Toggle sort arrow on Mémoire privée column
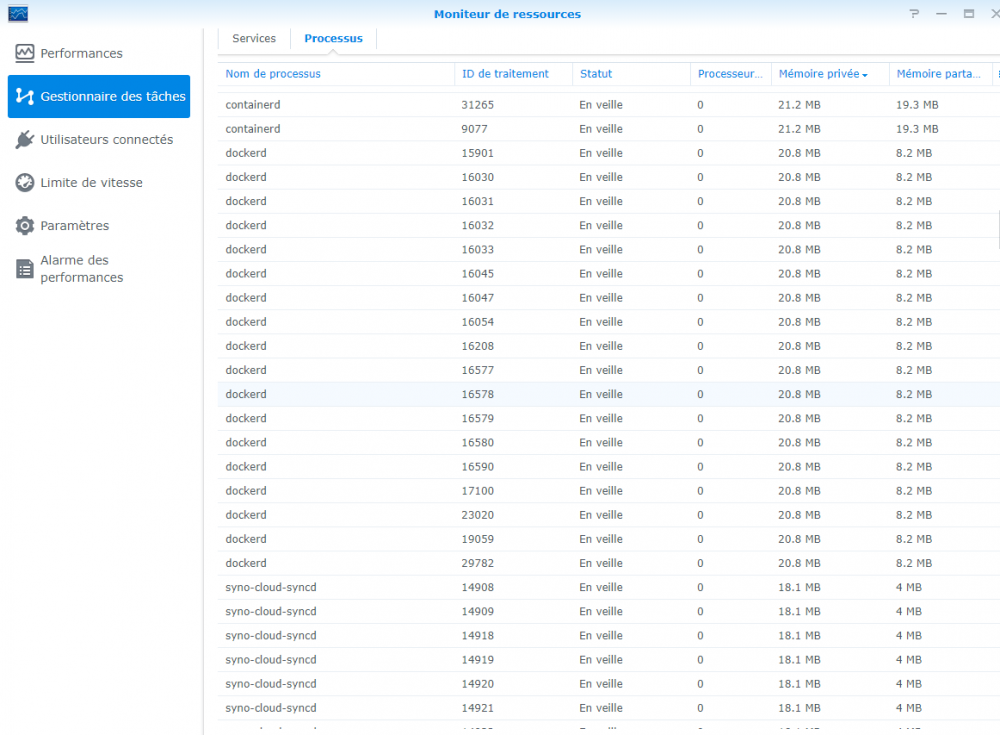 coord(865,74)
